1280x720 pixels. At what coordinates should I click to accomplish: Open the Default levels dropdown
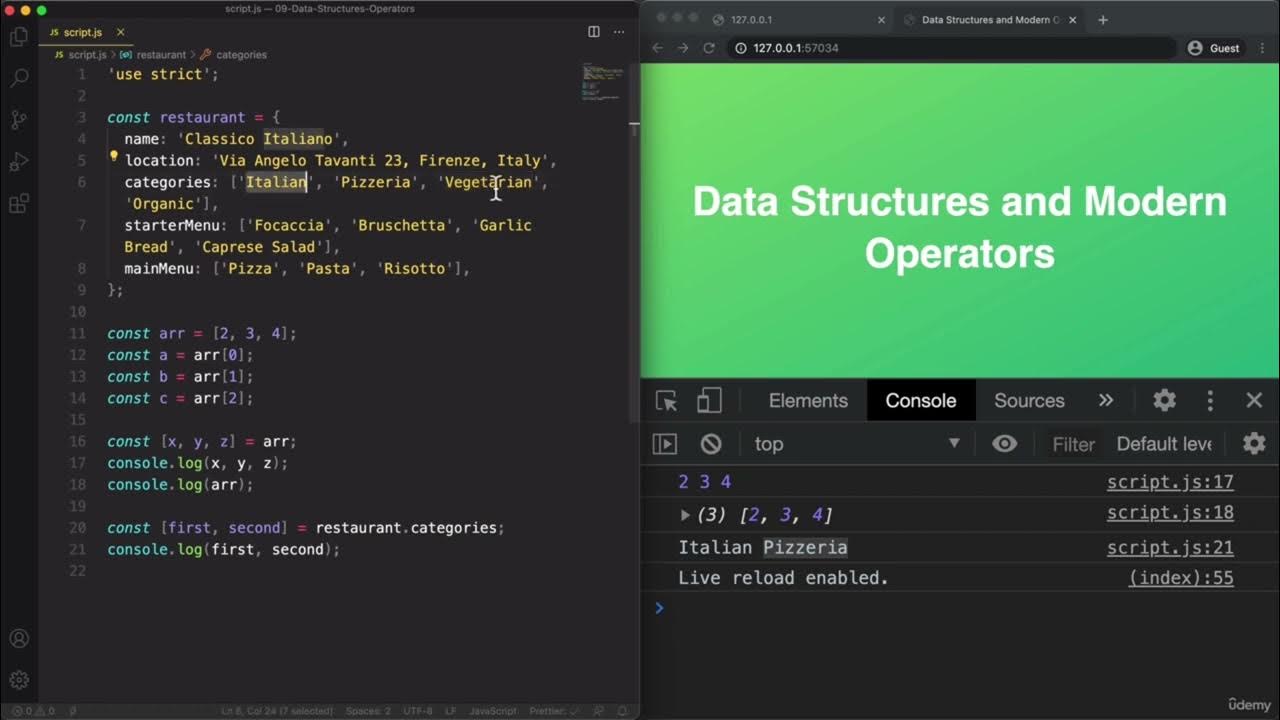click(x=1164, y=444)
